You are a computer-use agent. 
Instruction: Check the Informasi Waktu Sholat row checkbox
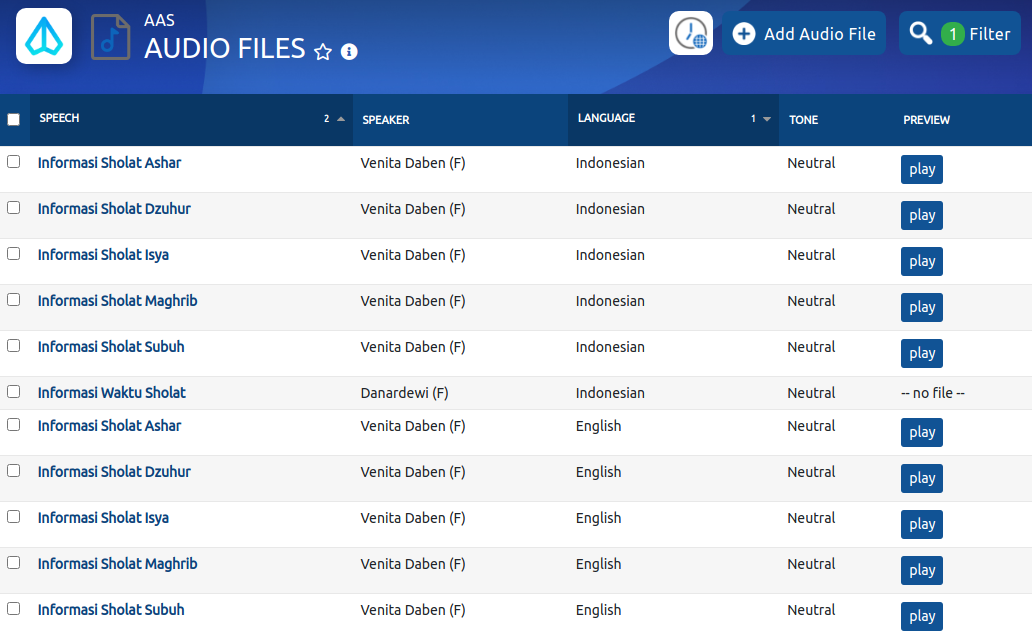tap(14, 392)
